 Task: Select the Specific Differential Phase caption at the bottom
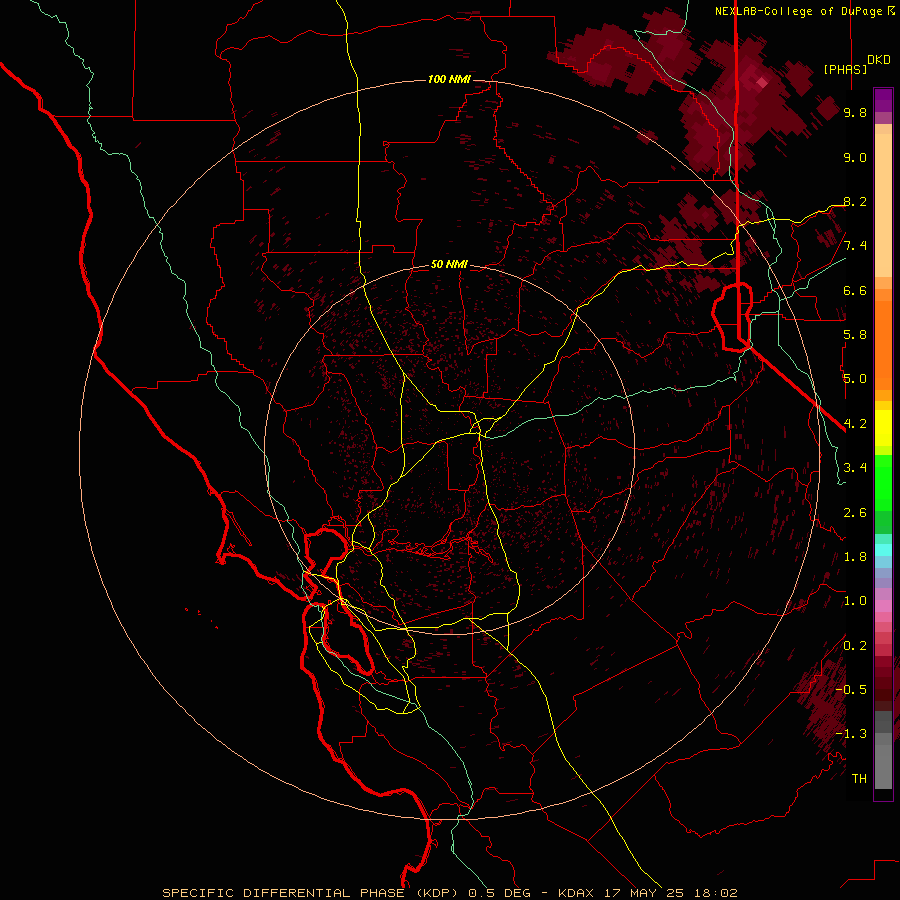point(449,893)
